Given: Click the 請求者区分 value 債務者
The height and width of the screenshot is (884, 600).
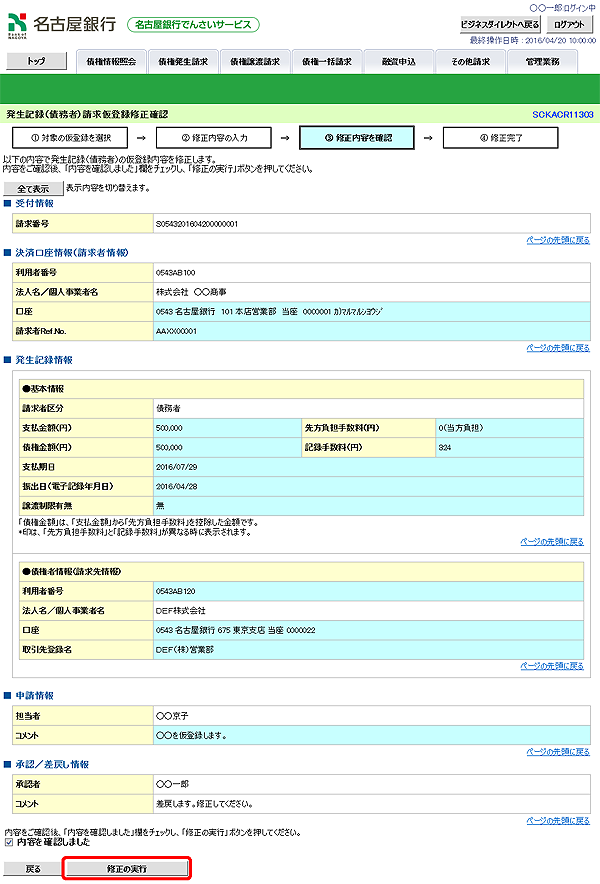Looking at the screenshot, I should (x=168, y=408).
